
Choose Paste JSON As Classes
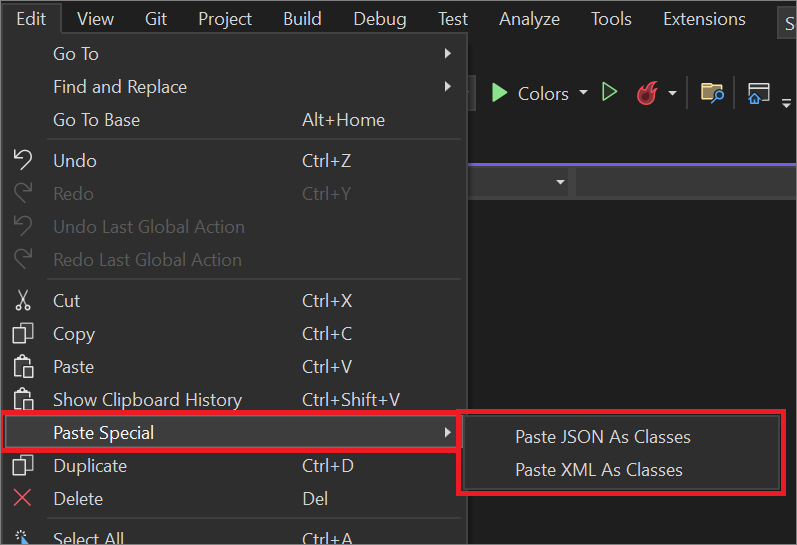point(603,437)
